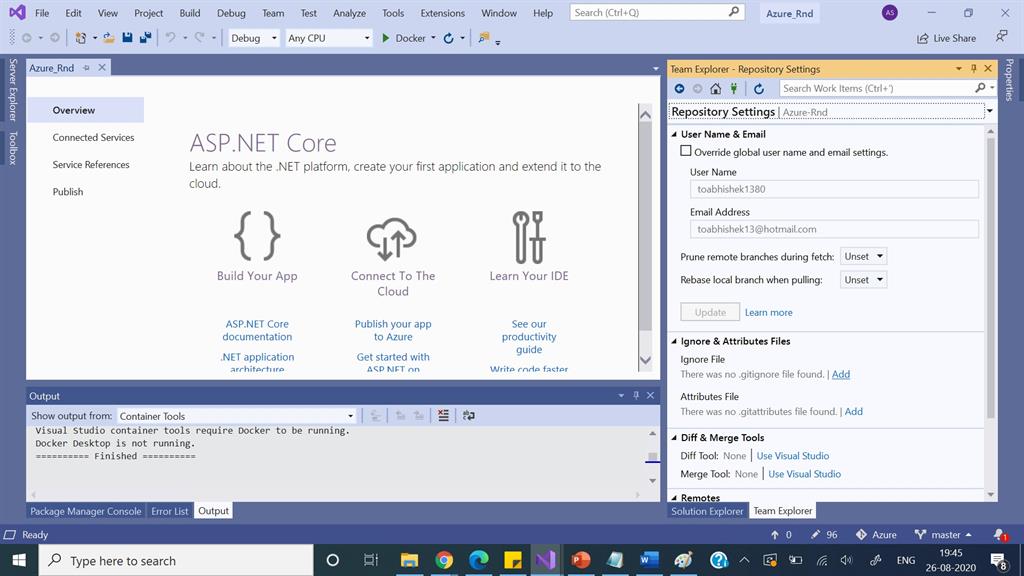Open Publish your app to Azure link
Image resolution: width=1024 pixels, height=576 pixels.
tap(393, 330)
